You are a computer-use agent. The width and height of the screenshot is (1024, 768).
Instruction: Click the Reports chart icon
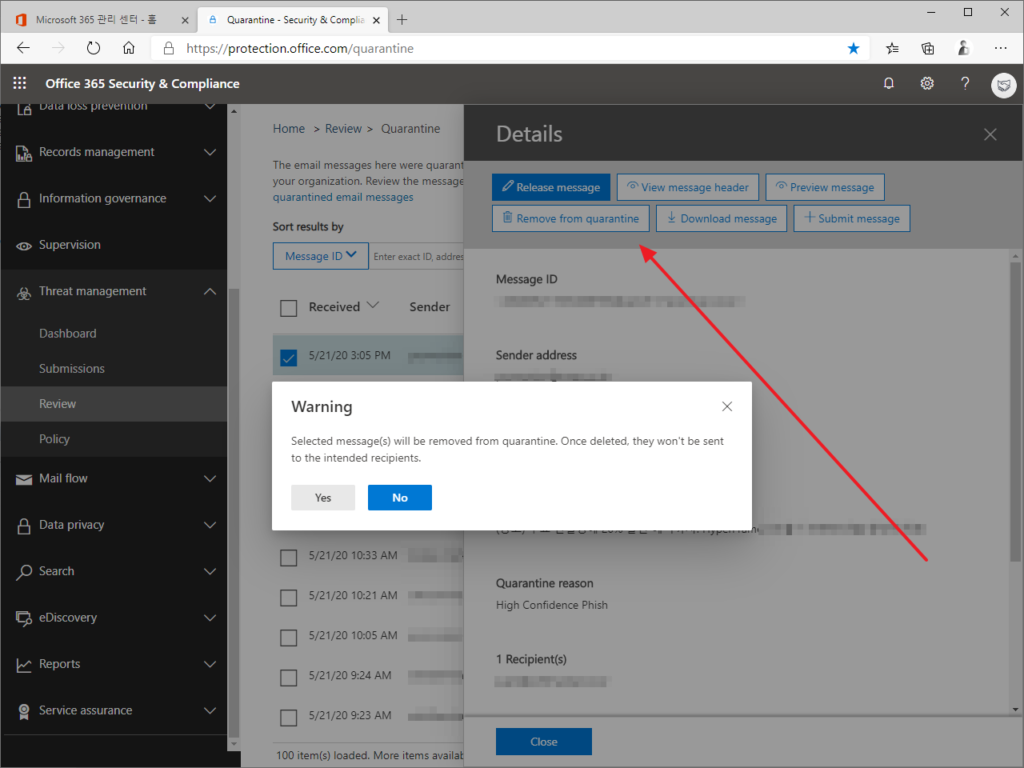22,663
